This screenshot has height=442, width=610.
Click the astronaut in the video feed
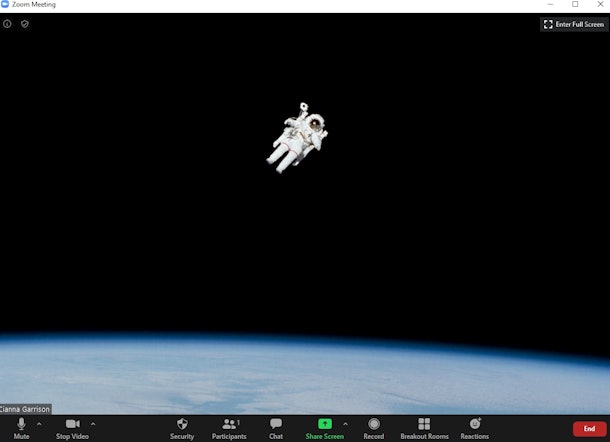(x=298, y=136)
